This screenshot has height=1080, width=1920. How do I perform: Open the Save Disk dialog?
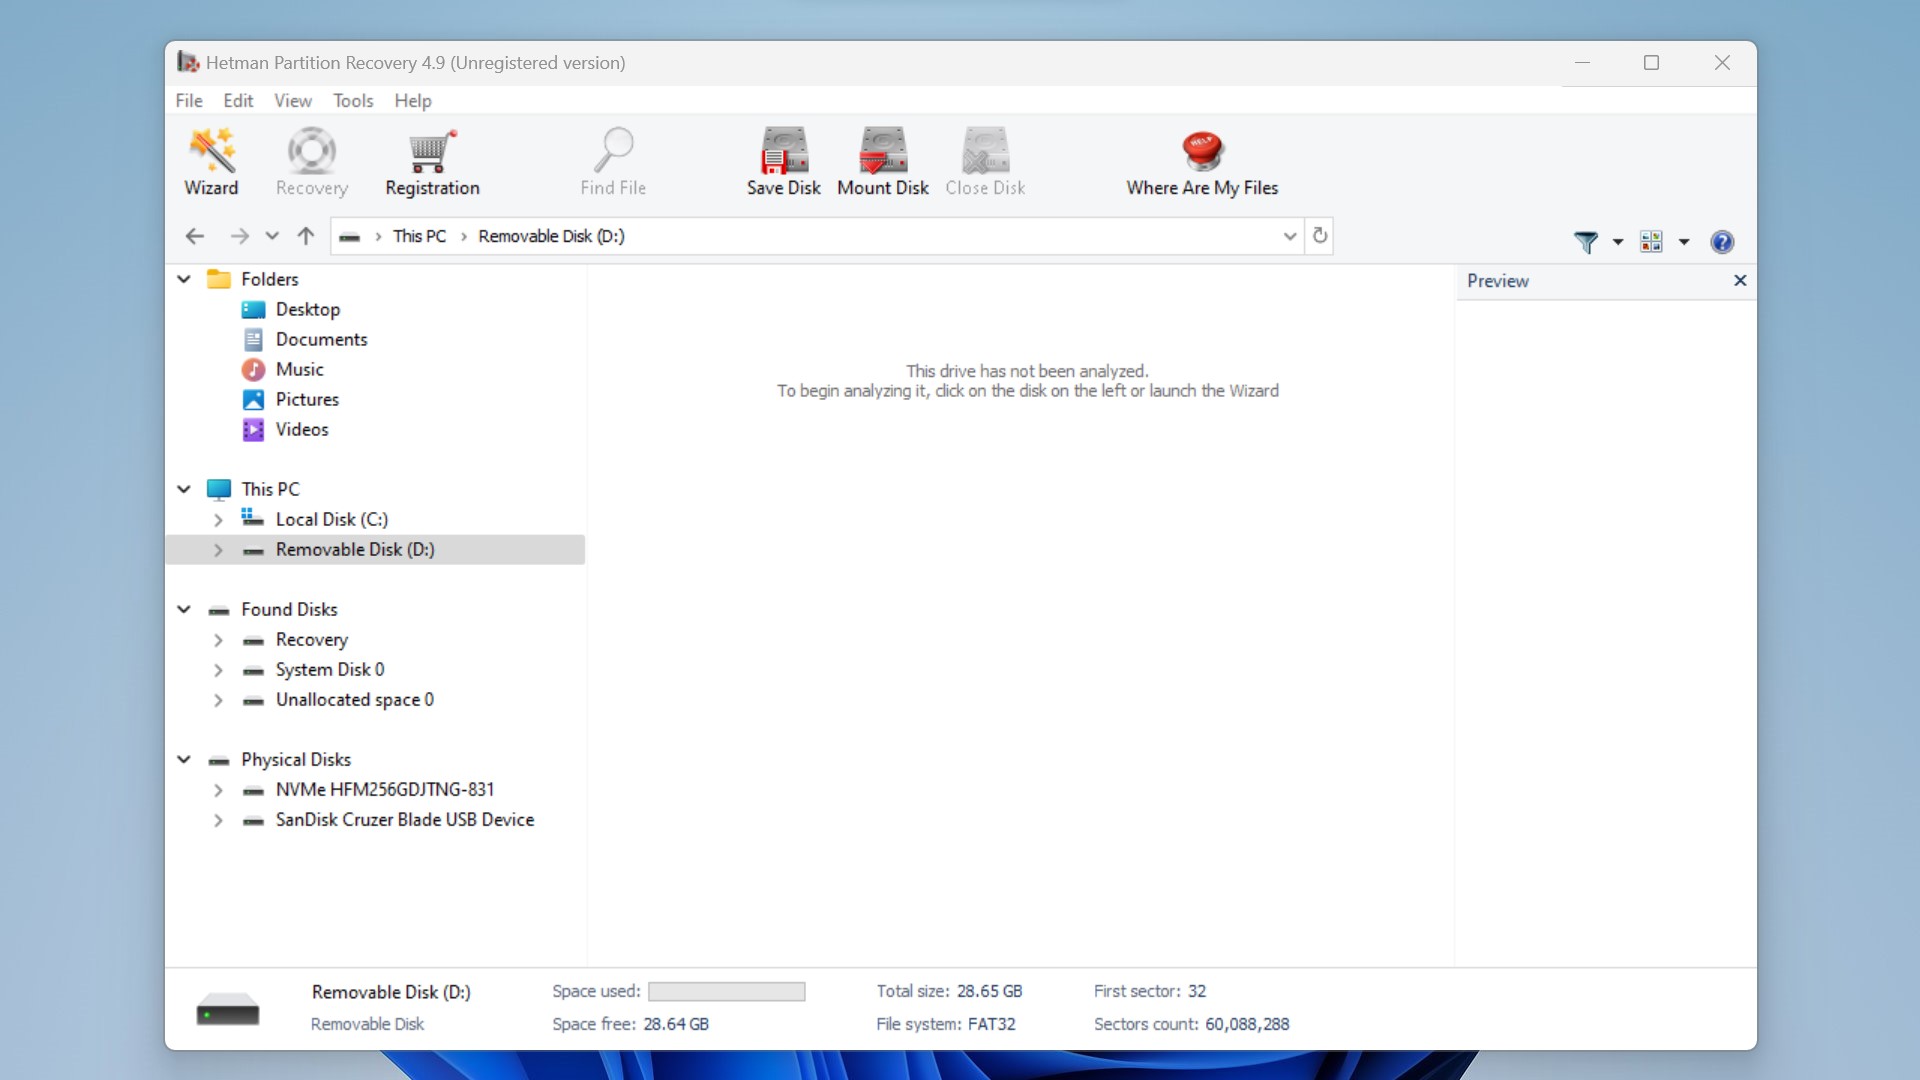coord(783,158)
